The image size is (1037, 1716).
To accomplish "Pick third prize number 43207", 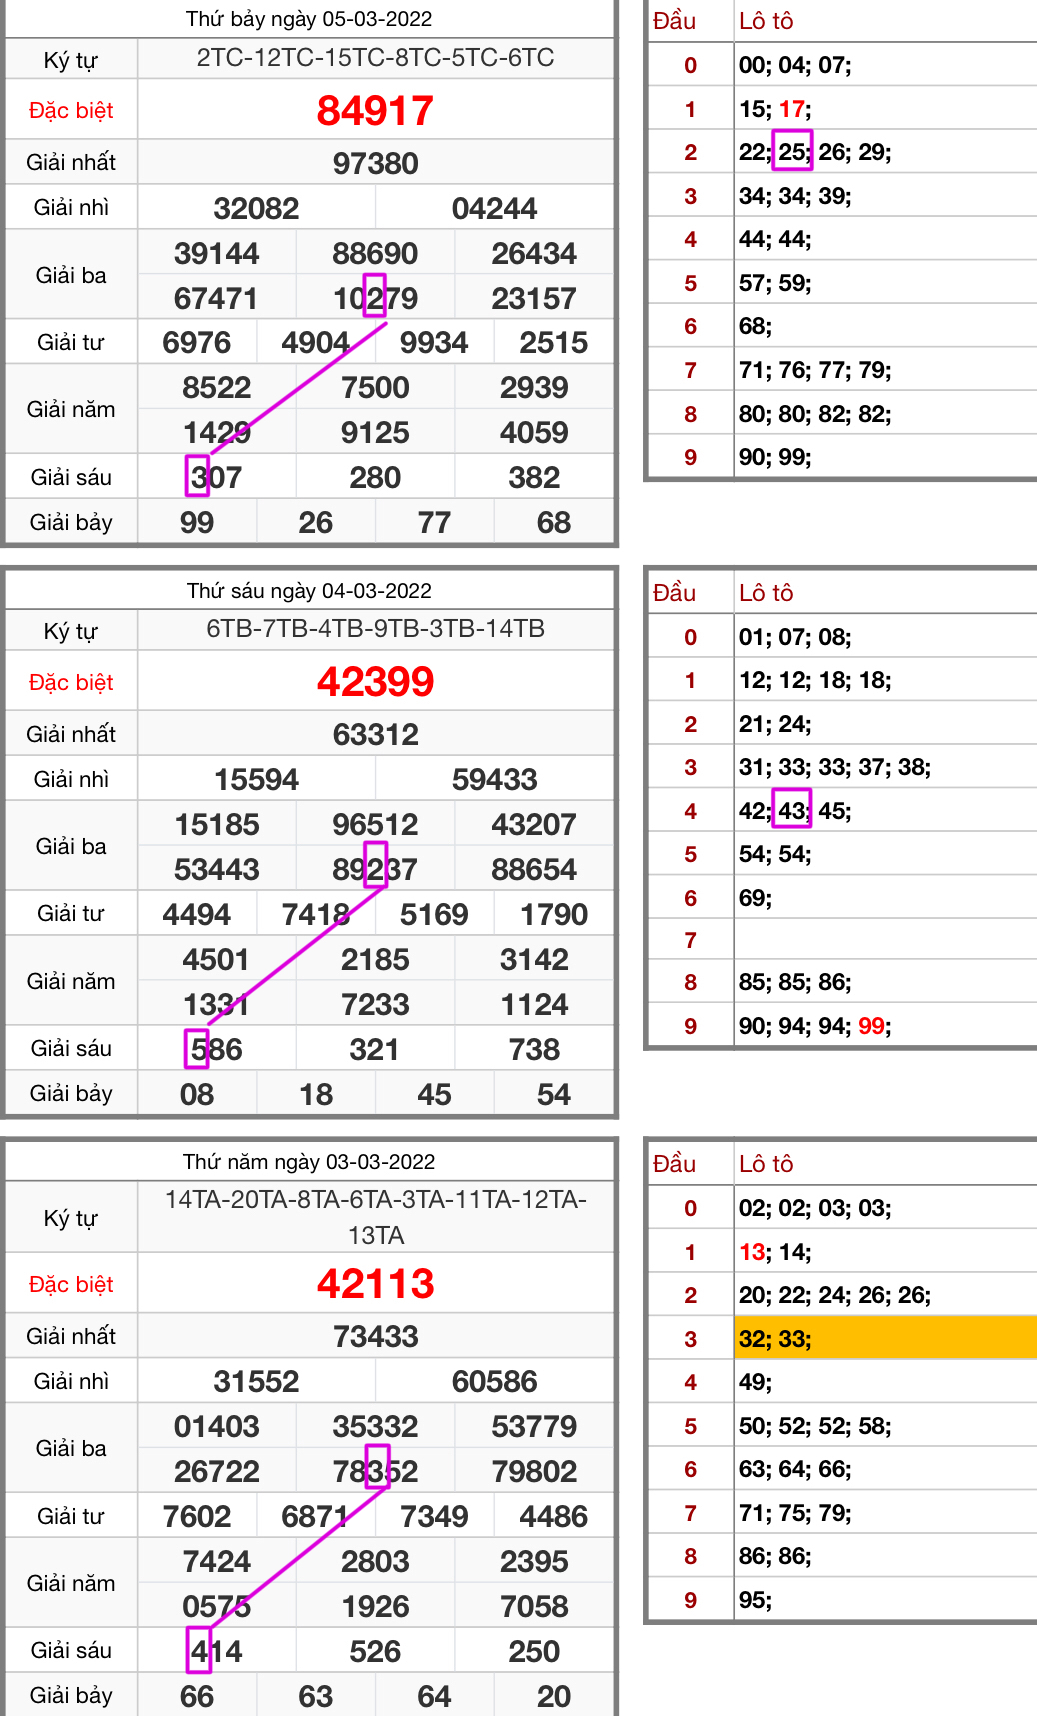I will 534,824.
